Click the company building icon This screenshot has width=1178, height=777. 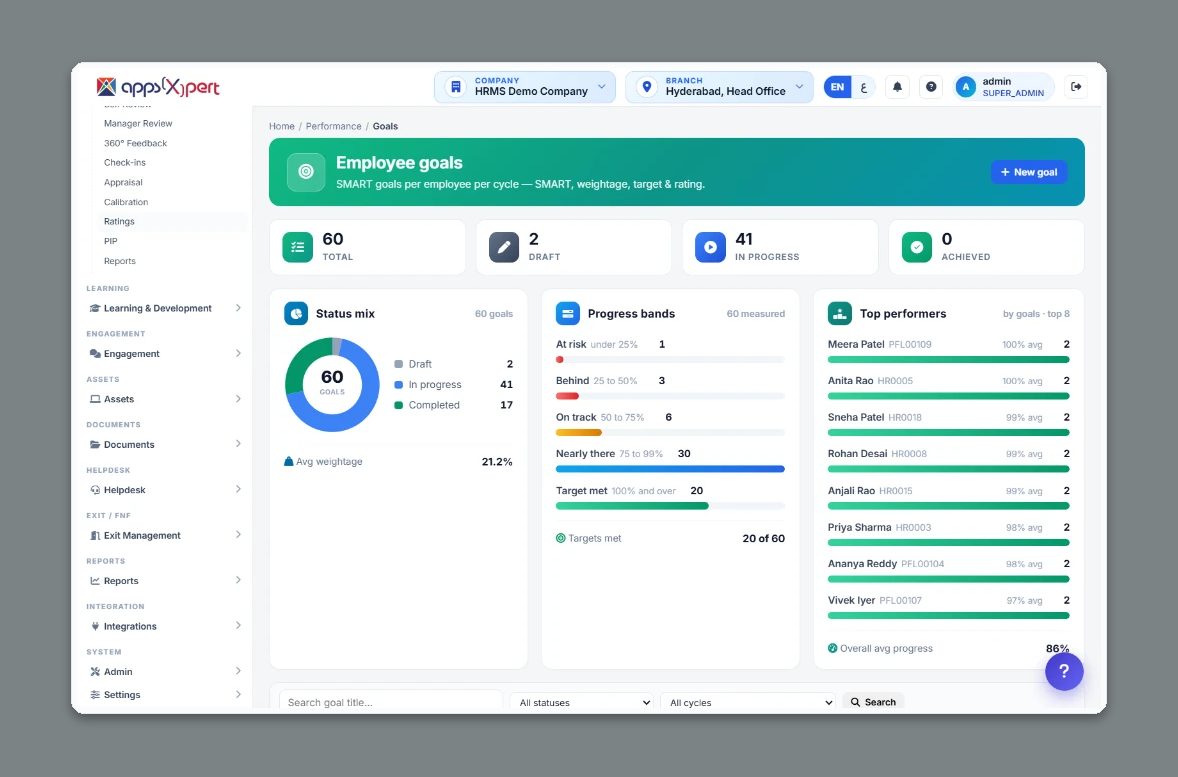pos(455,87)
